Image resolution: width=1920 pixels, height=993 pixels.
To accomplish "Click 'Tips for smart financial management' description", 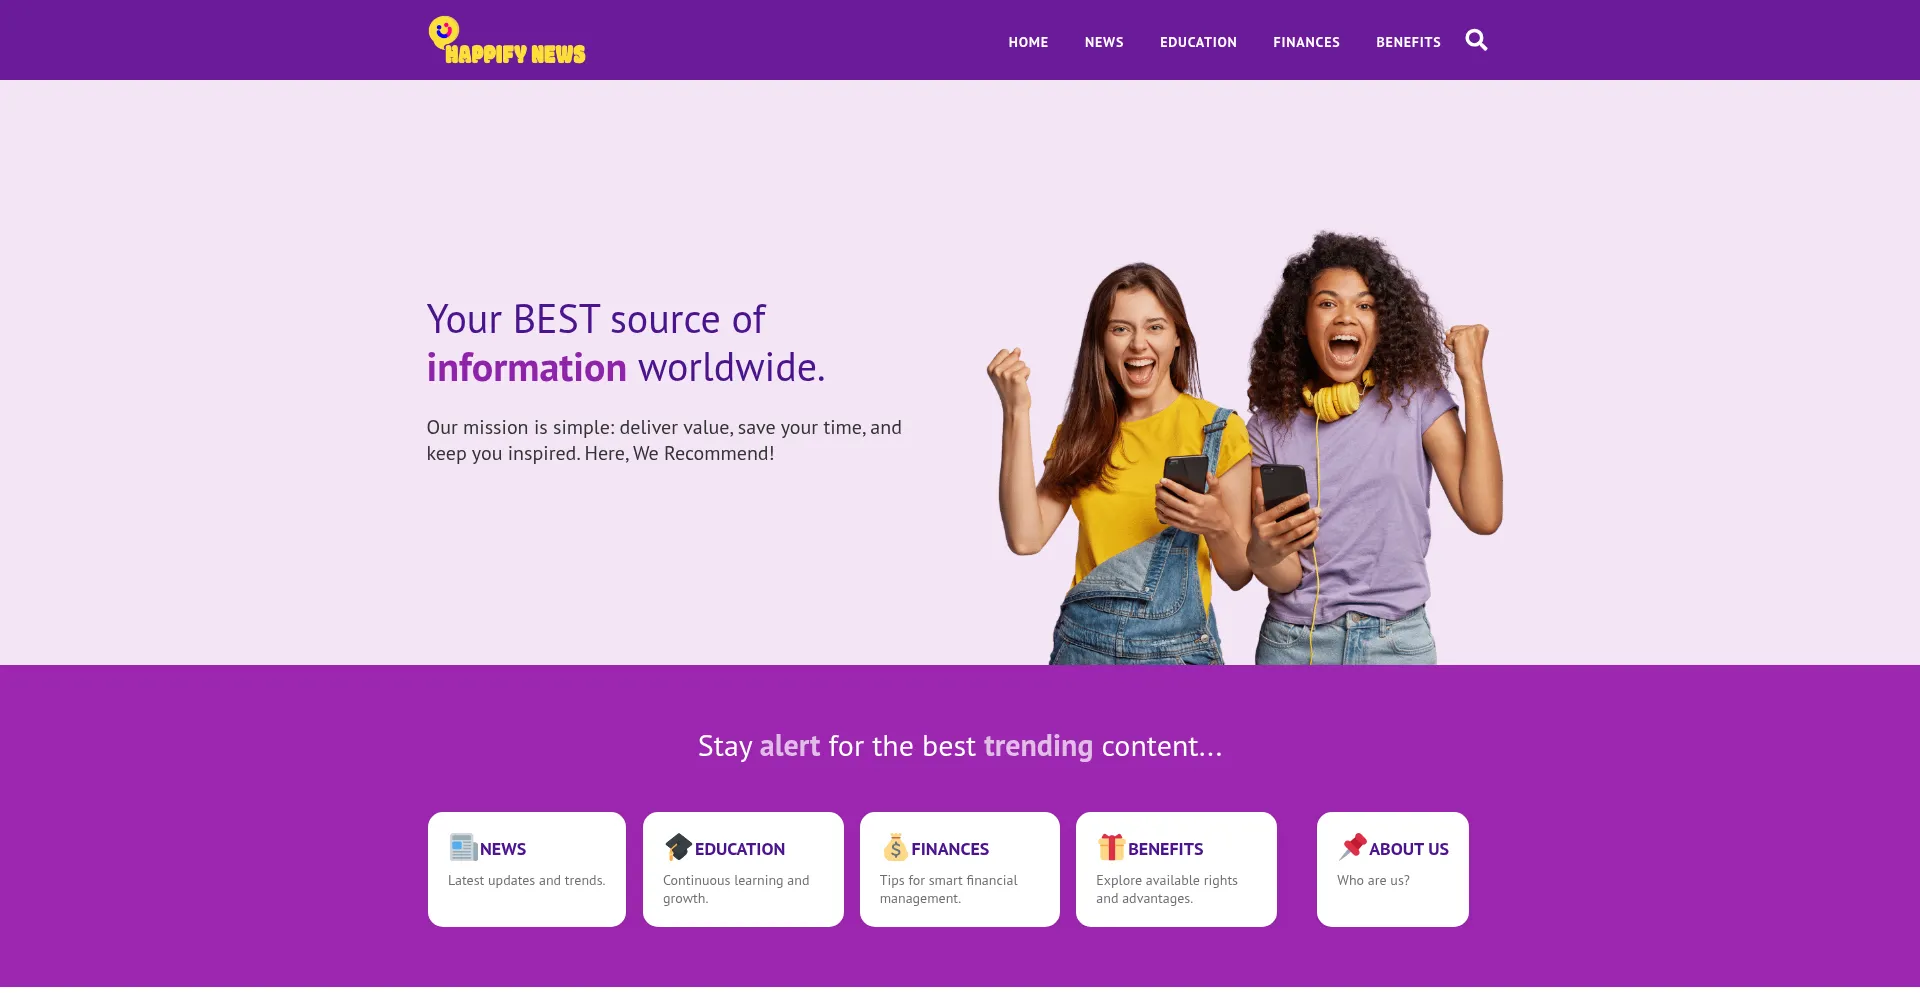I will [948, 889].
